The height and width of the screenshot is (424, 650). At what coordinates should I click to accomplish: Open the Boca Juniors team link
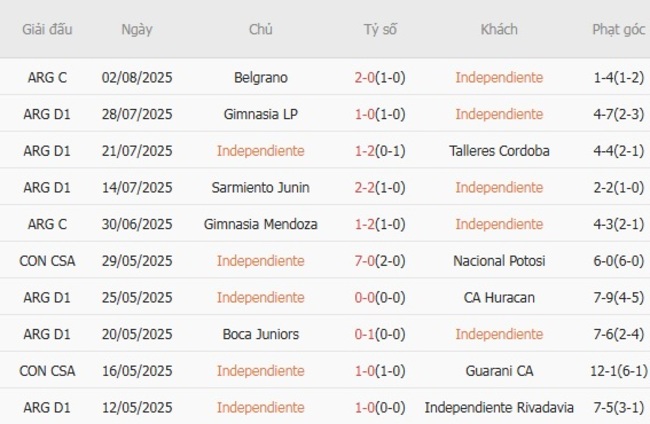(261, 334)
